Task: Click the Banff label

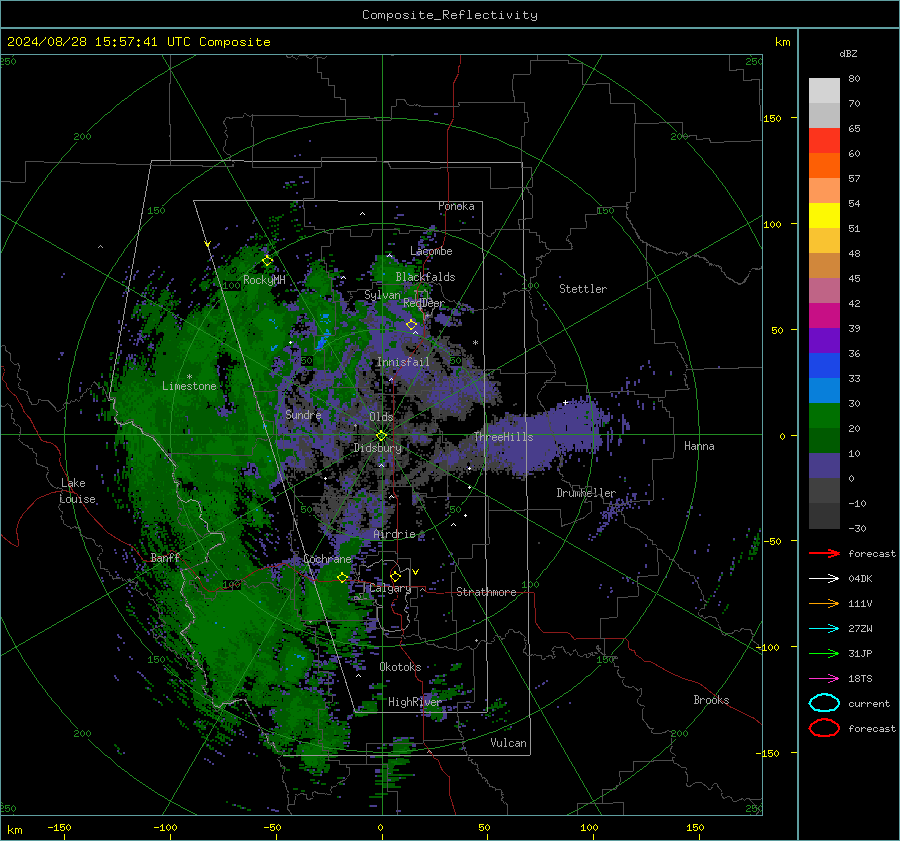Action: [165, 557]
